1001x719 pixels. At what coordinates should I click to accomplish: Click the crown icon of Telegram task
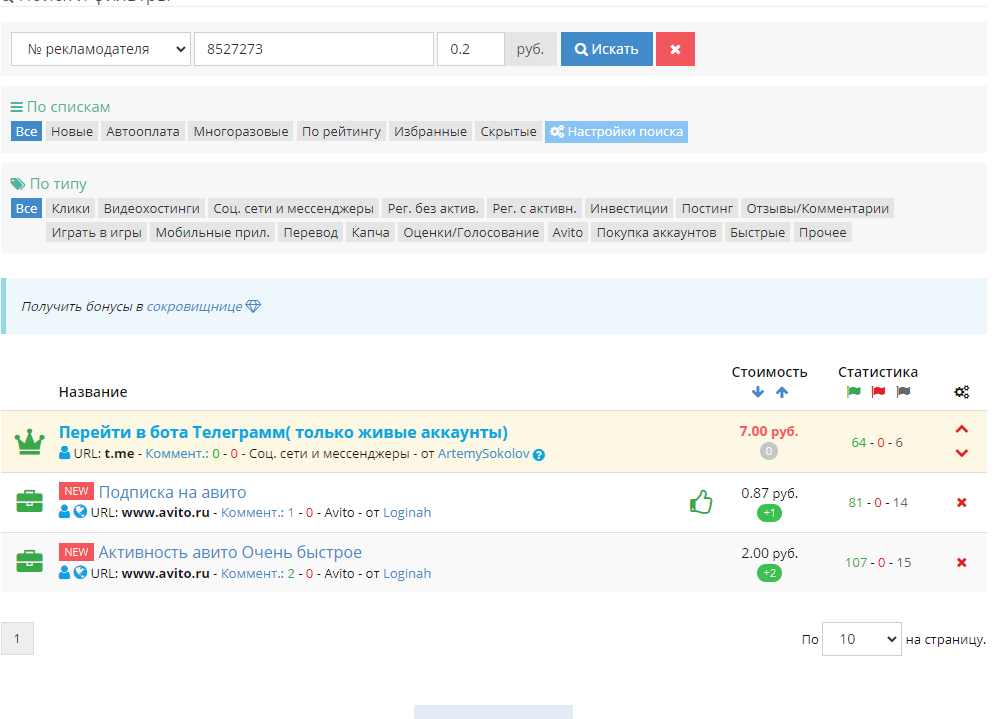[x=29, y=441]
